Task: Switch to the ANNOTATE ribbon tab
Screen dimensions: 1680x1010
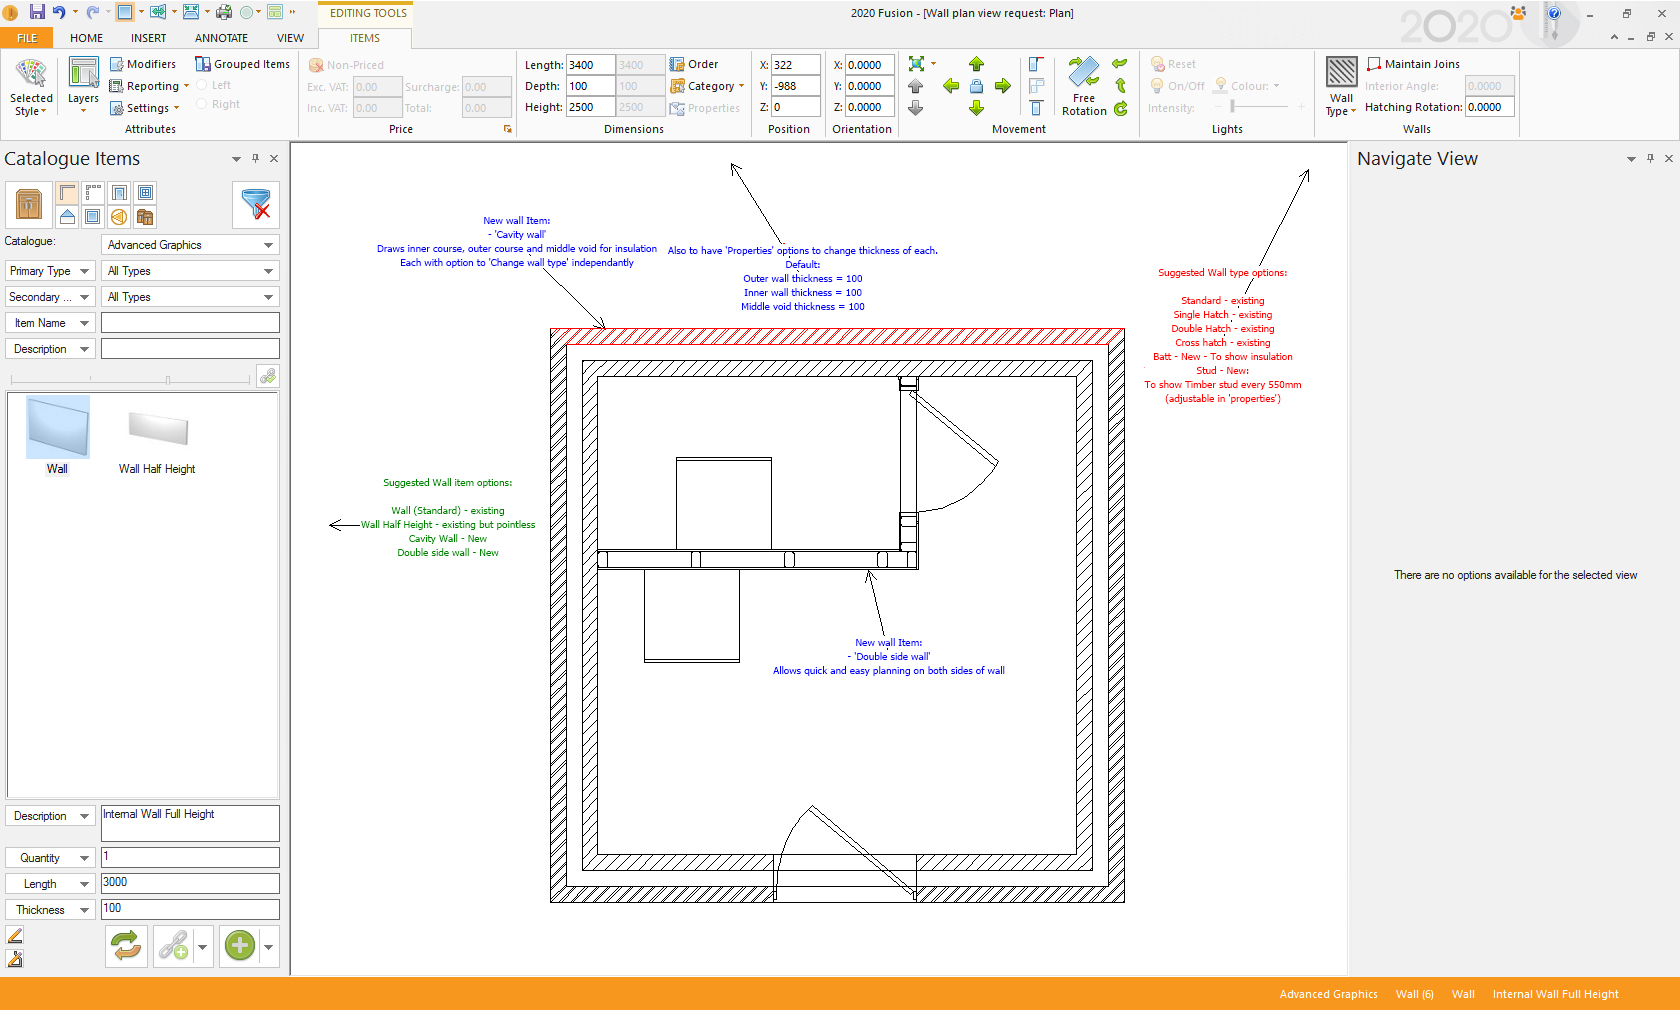Action: (x=221, y=38)
